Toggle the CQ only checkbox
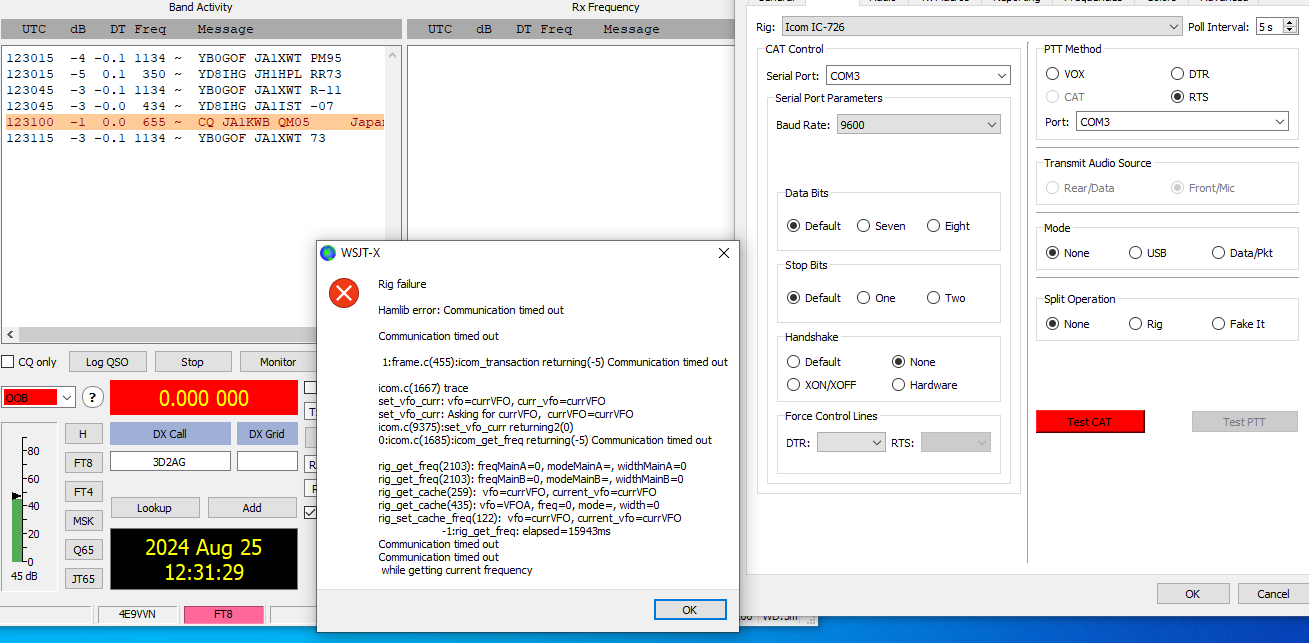The image size is (1309, 643). click(8, 362)
